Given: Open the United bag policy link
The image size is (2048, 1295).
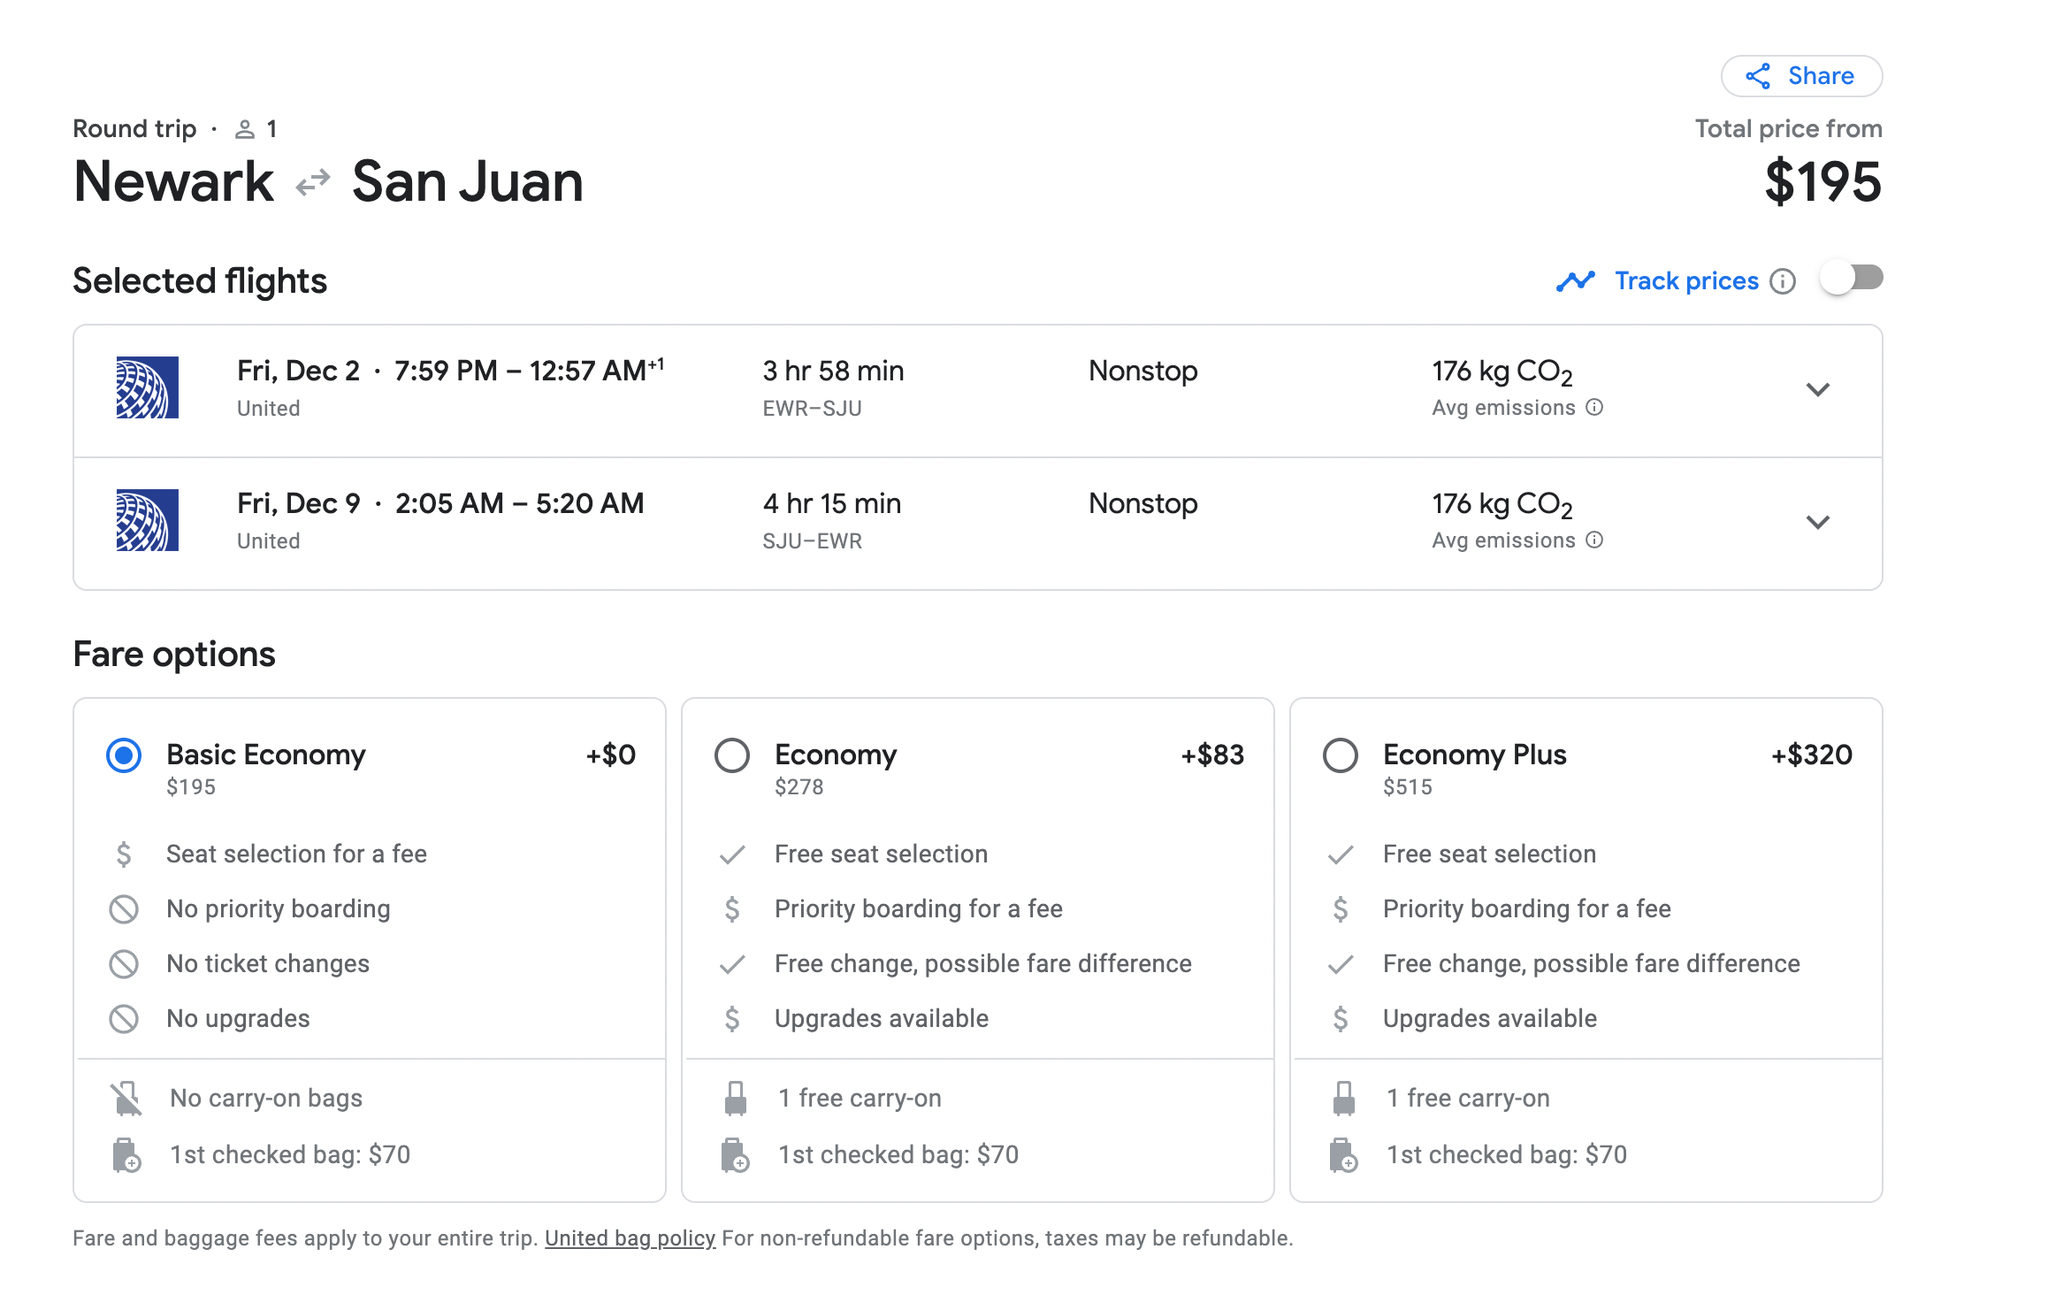Looking at the screenshot, I should [629, 1238].
